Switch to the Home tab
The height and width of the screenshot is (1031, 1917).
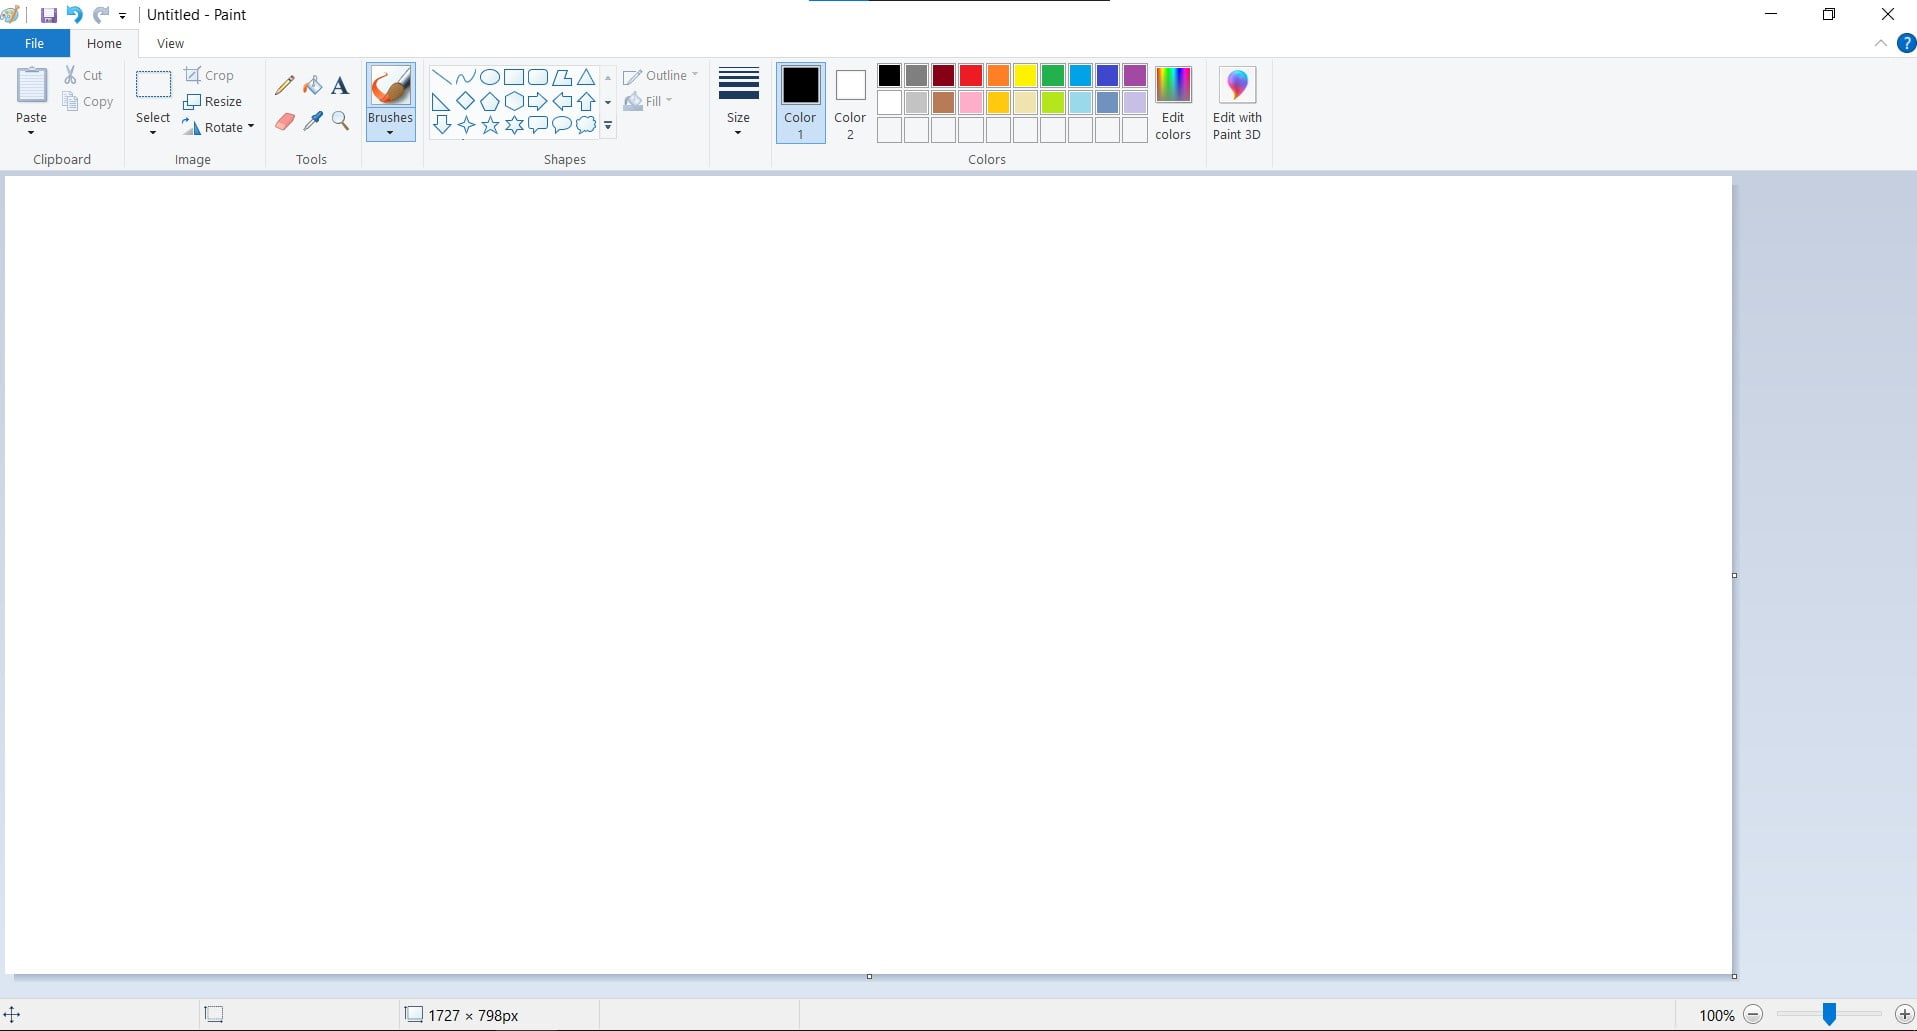click(104, 44)
